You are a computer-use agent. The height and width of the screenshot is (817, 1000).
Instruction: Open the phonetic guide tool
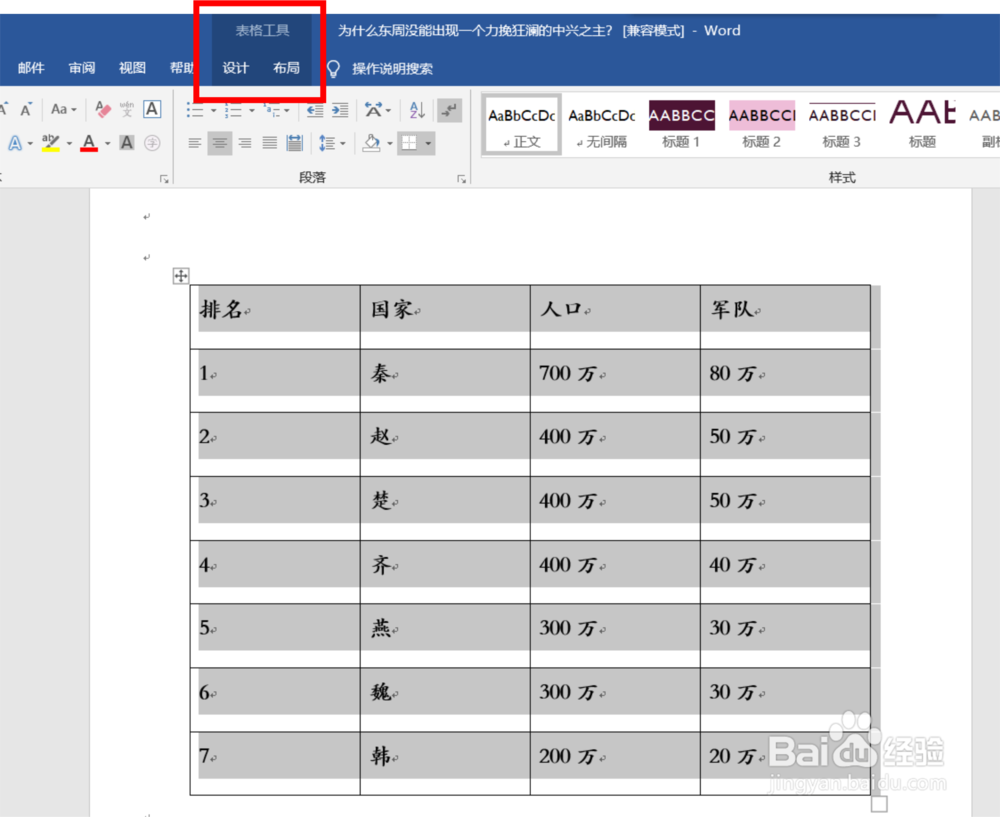[128, 109]
